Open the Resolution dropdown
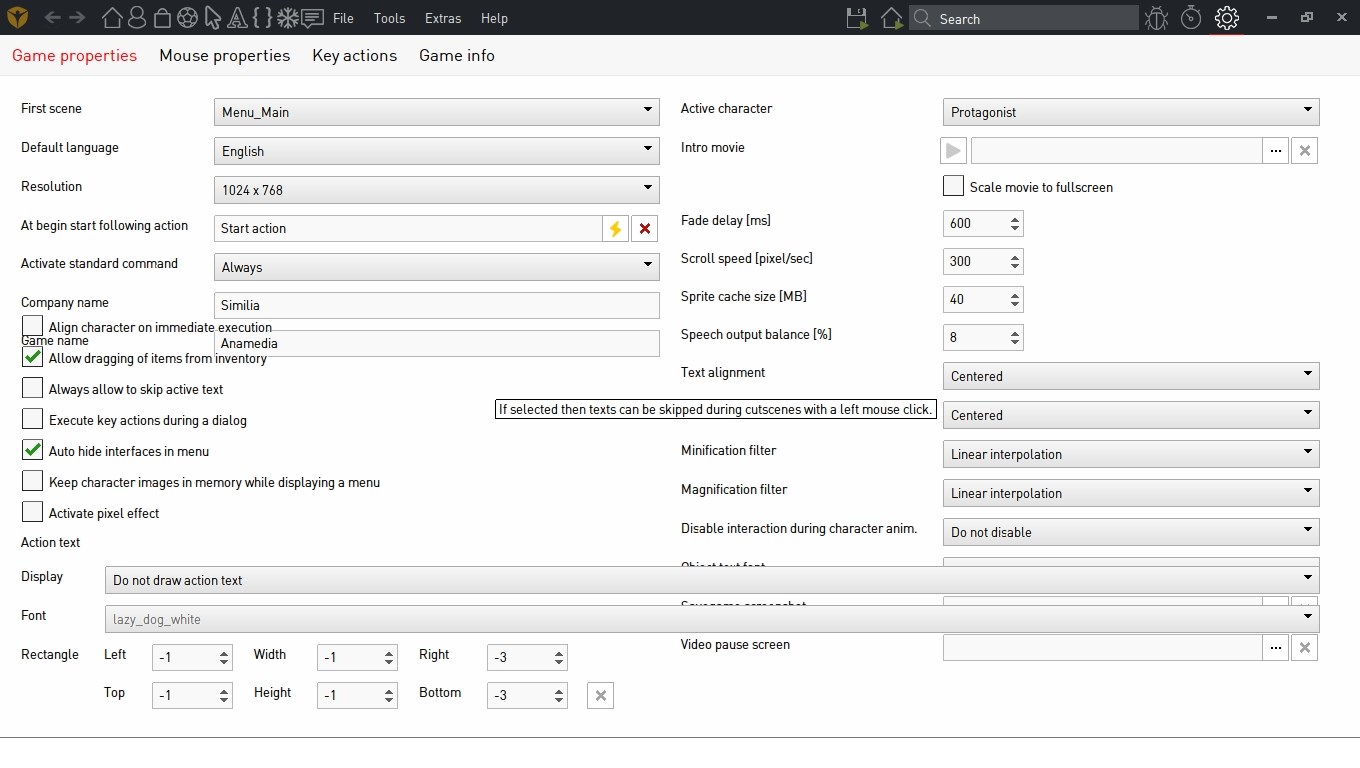The width and height of the screenshot is (1360, 768). pyautogui.click(x=437, y=189)
